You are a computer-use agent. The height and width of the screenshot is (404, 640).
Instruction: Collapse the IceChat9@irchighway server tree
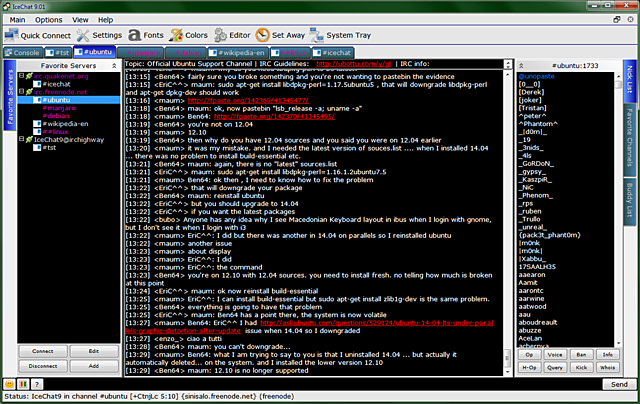coord(22,140)
